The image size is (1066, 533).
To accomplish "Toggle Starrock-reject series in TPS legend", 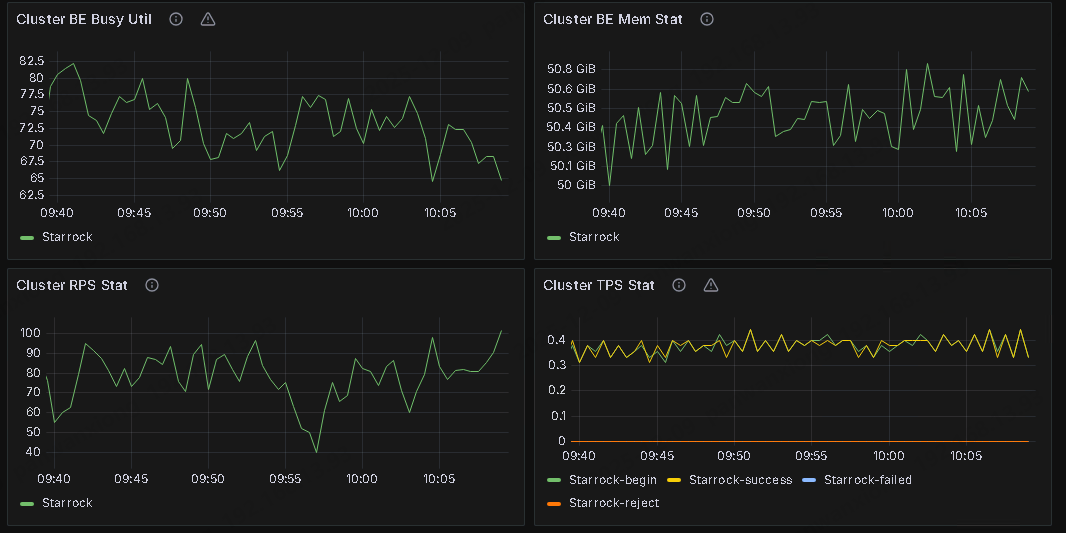I will point(613,503).
